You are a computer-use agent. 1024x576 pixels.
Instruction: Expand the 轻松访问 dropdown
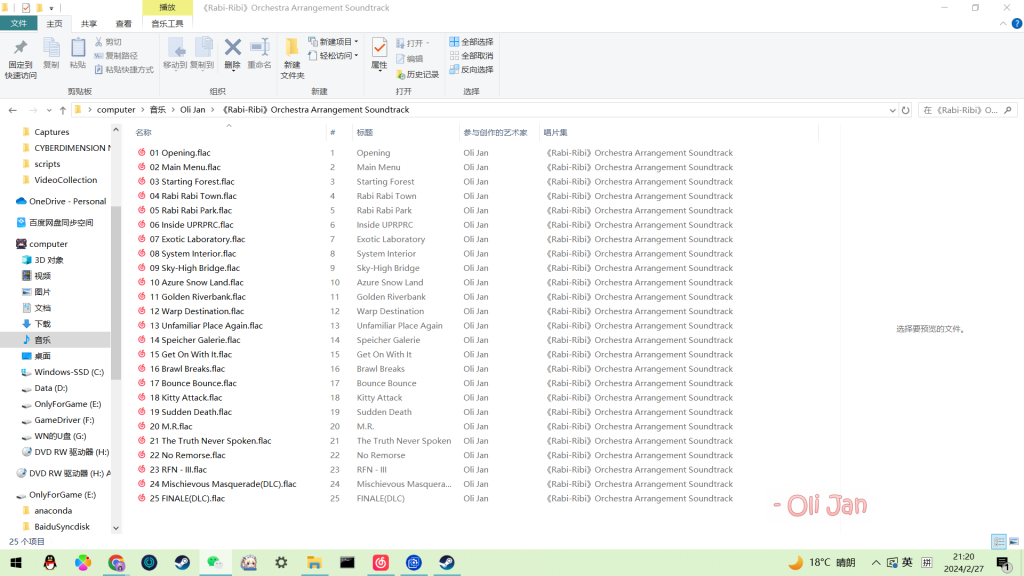pyautogui.click(x=333, y=56)
